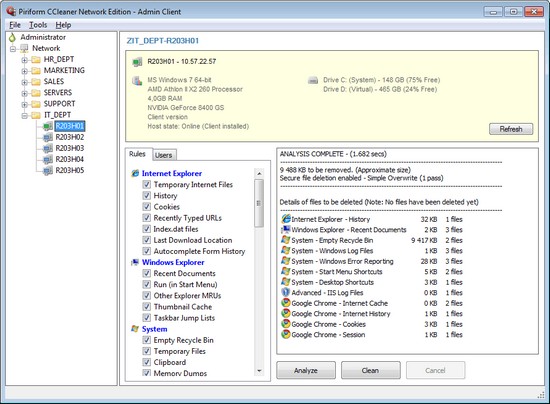Uncheck Temporary Internet Files
Screen dimensions: 550x404
(x=147, y=184)
